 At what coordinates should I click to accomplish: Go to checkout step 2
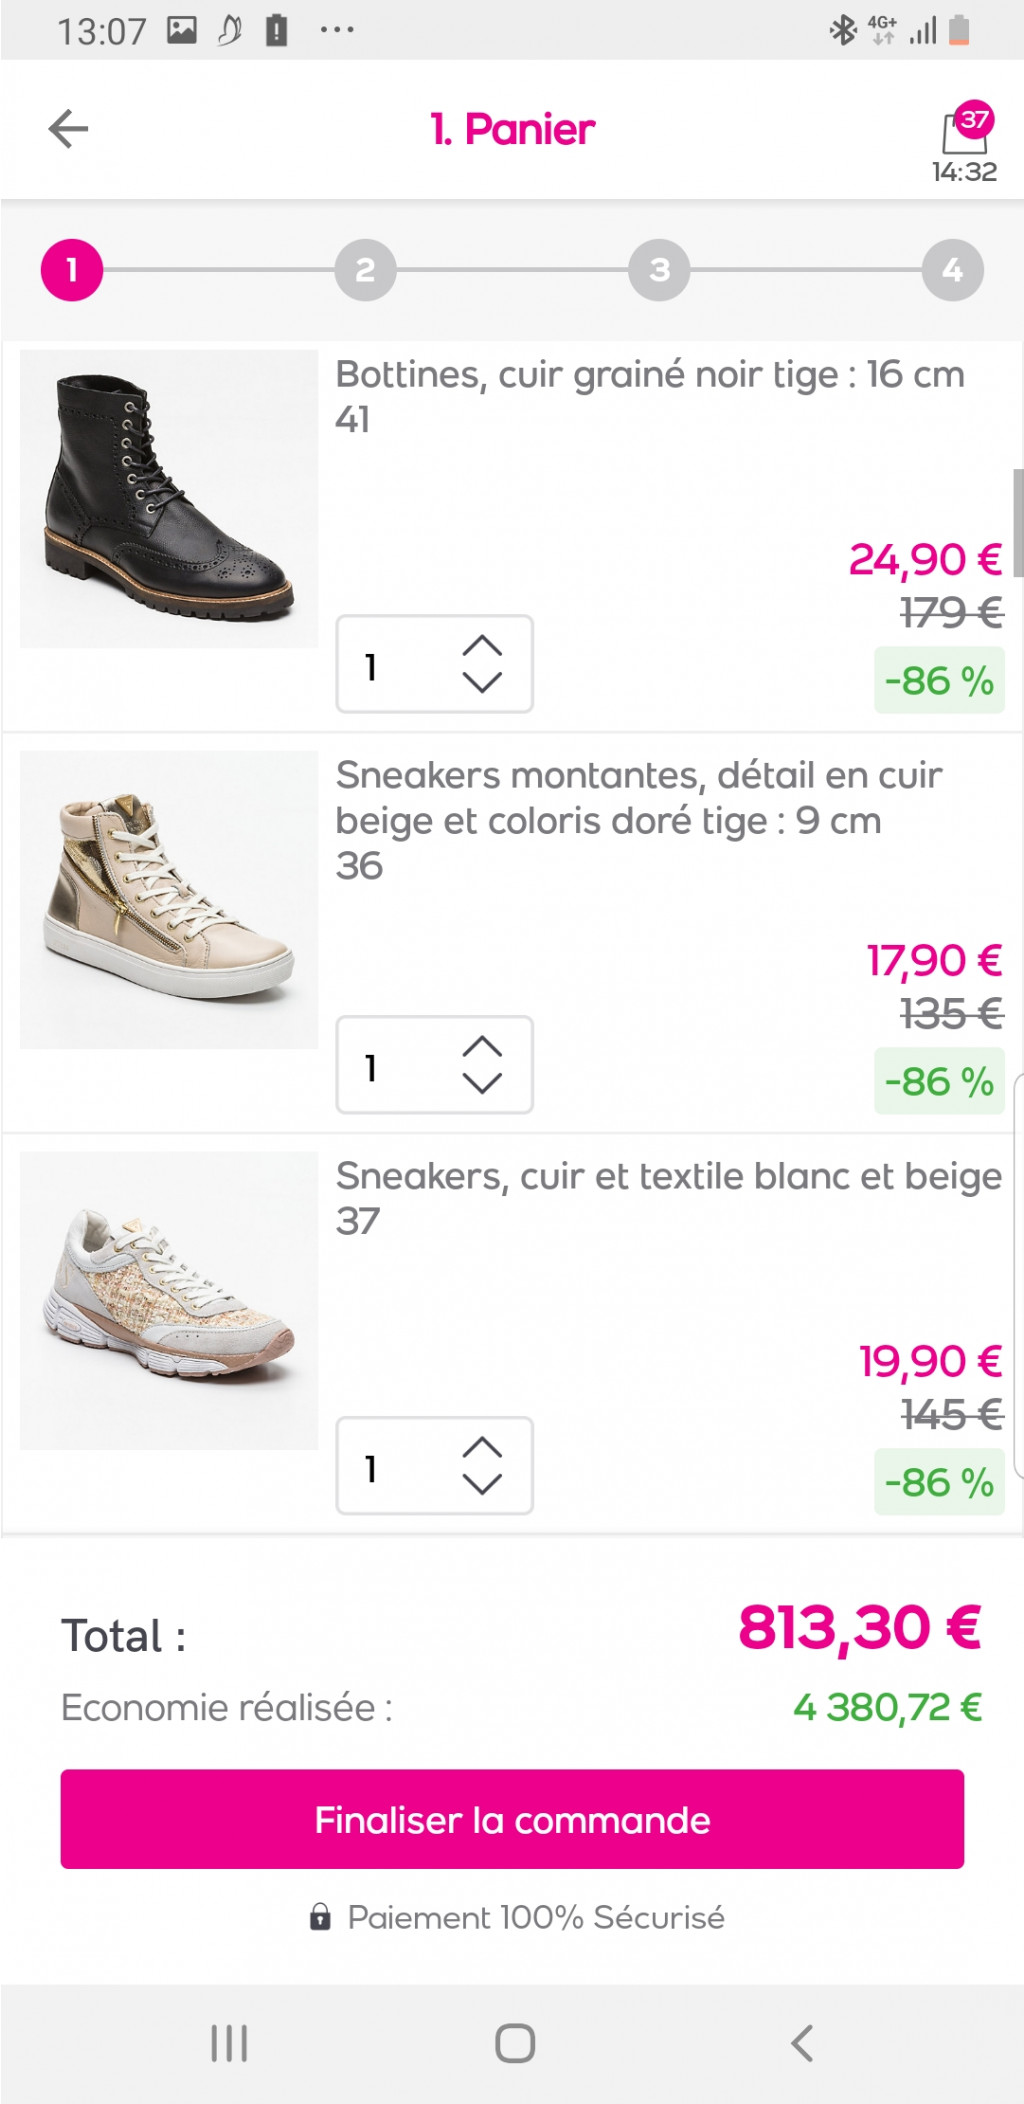[365, 270]
